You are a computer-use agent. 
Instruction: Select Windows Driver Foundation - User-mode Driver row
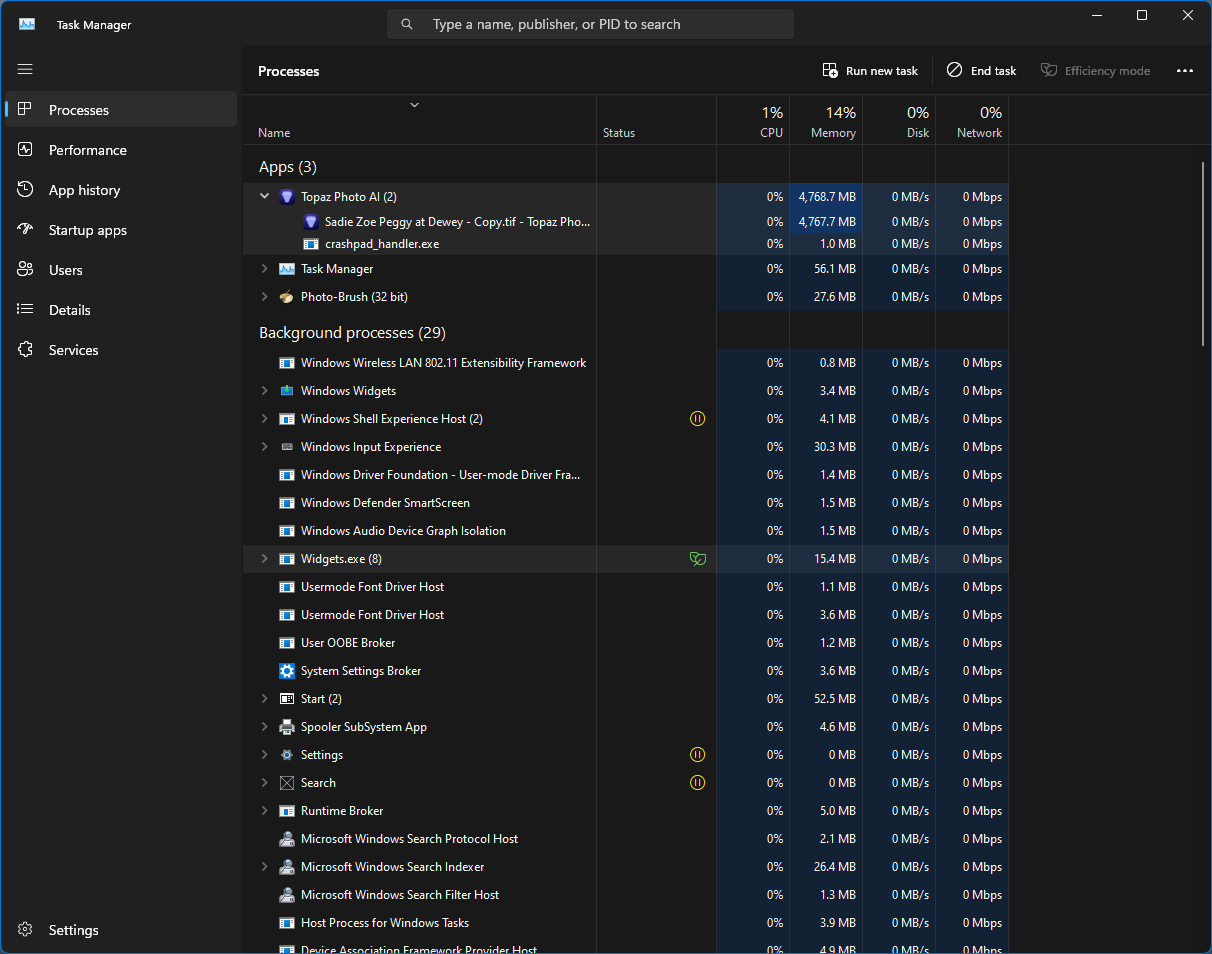(625, 475)
